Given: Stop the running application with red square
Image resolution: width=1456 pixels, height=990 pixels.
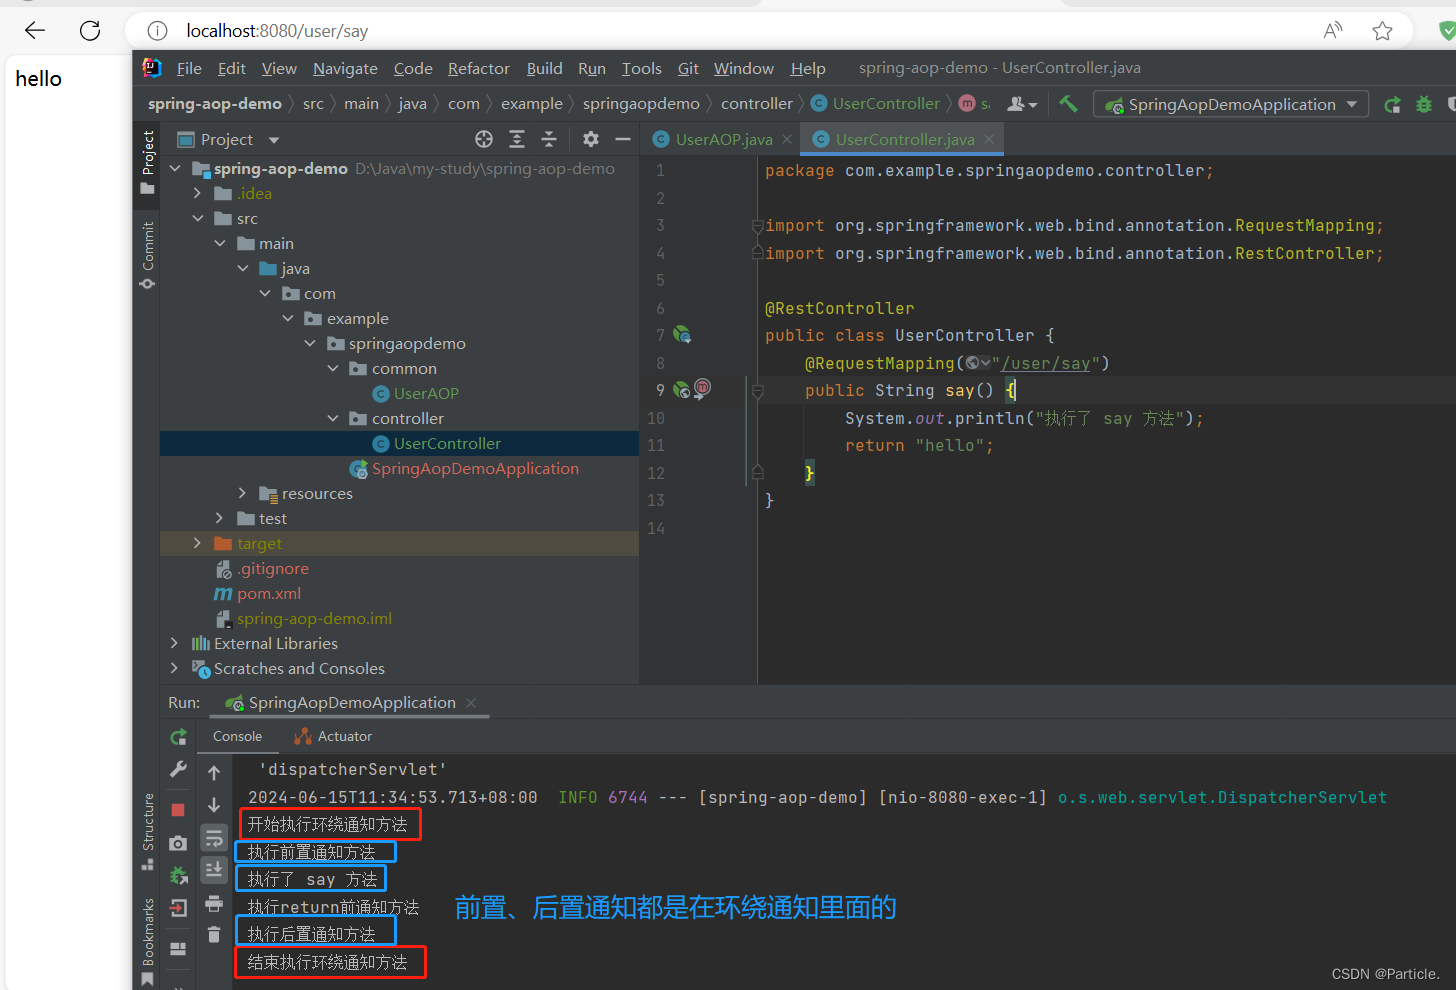Looking at the screenshot, I should point(178,809).
